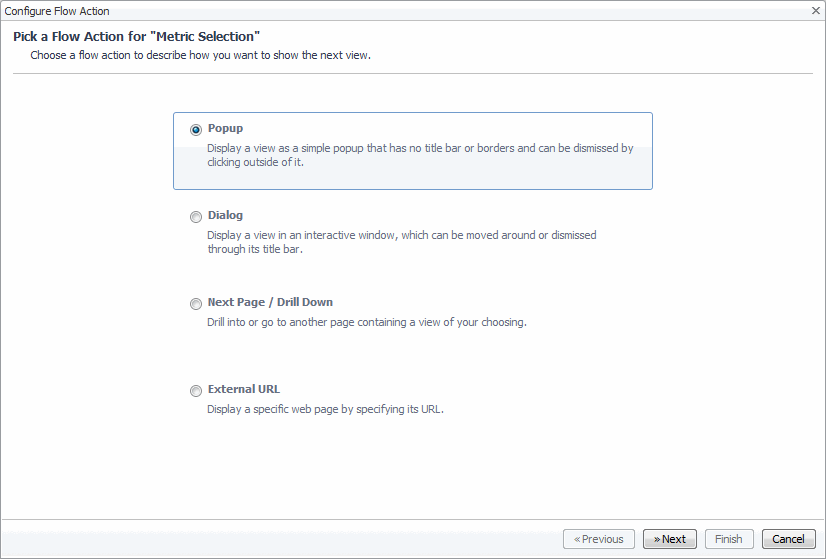Select the Popup radio button
Viewport: 826px width, 559px height.
coord(196,129)
